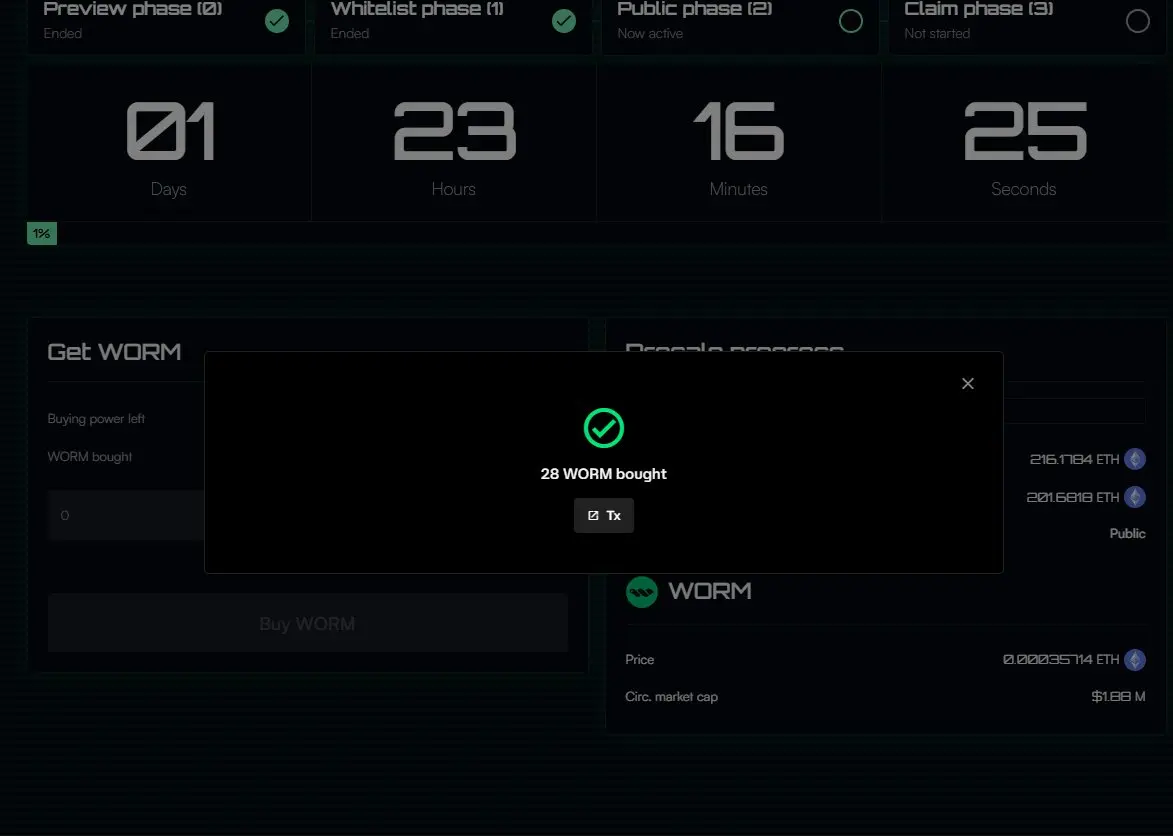Click the Buy WORM button
Viewport: 1173px width, 836px height.
(x=307, y=623)
